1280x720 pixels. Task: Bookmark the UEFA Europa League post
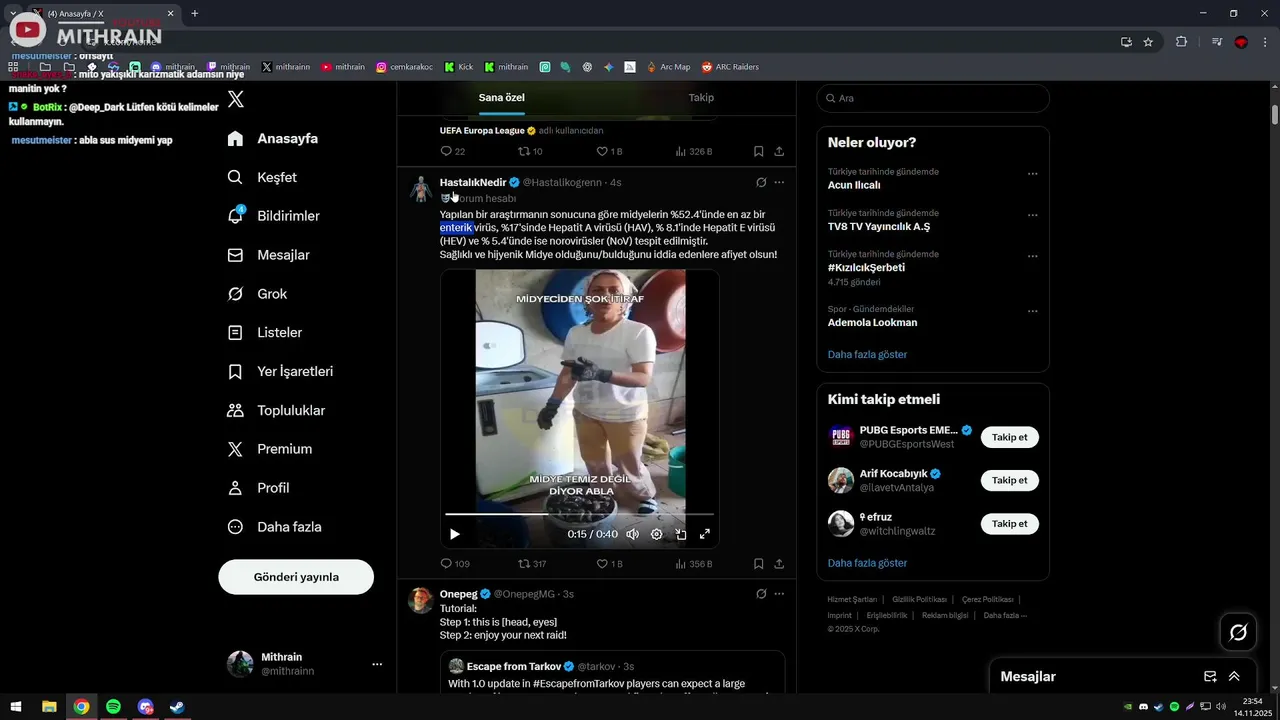click(x=758, y=151)
